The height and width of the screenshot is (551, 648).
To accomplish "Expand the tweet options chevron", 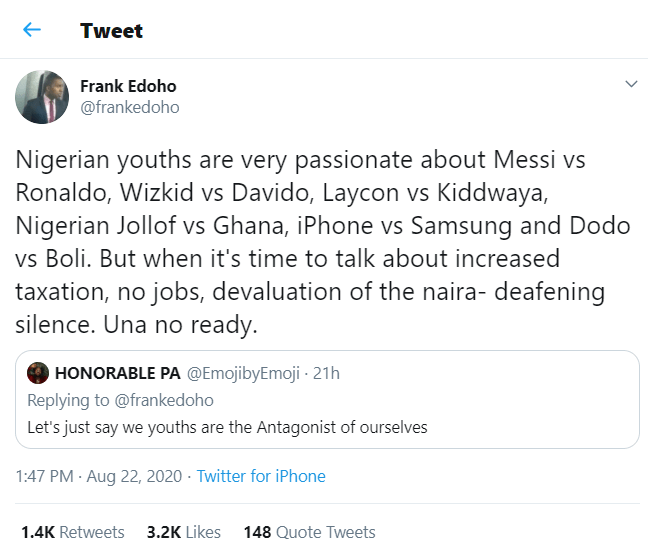I will 630,85.
